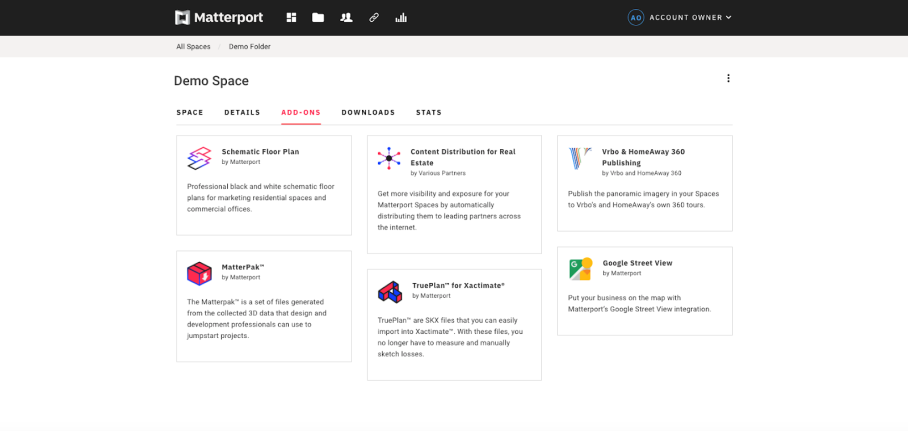This screenshot has height=431, width=908.
Task: Click the Content Distribution network icon
Action: click(389, 158)
